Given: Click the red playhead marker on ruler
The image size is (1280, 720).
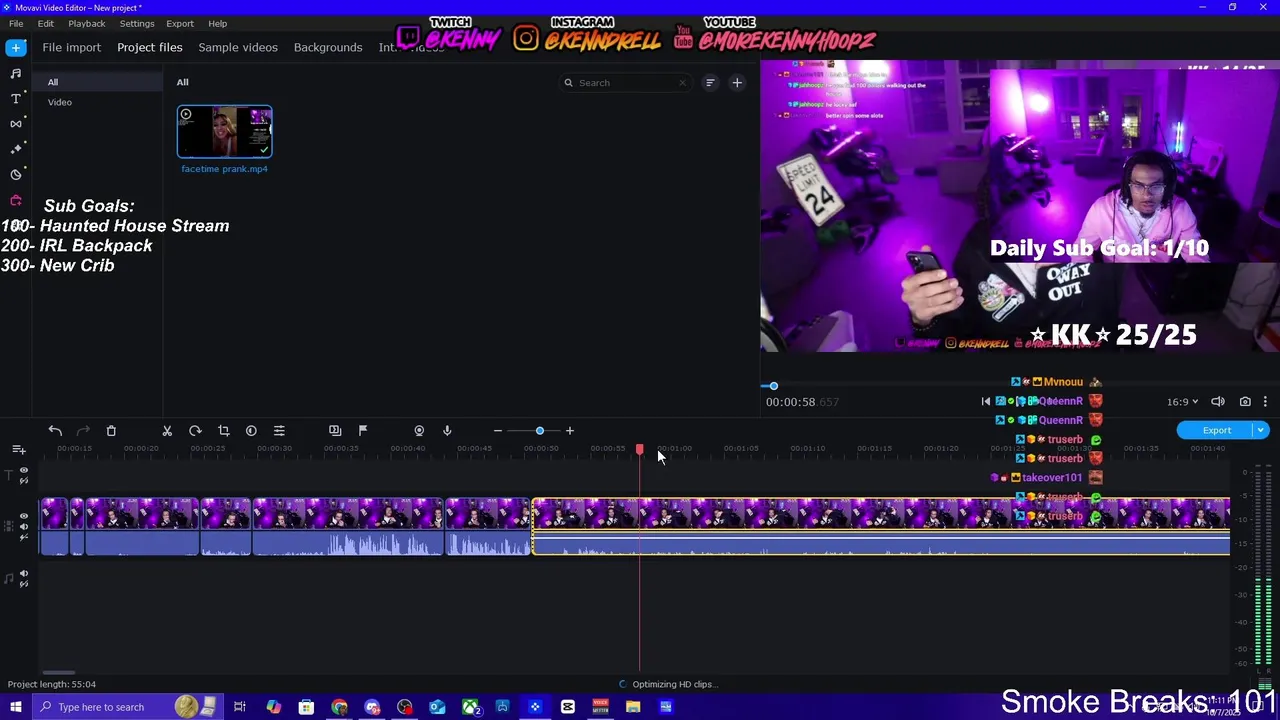Looking at the screenshot, I should point(640,450).
